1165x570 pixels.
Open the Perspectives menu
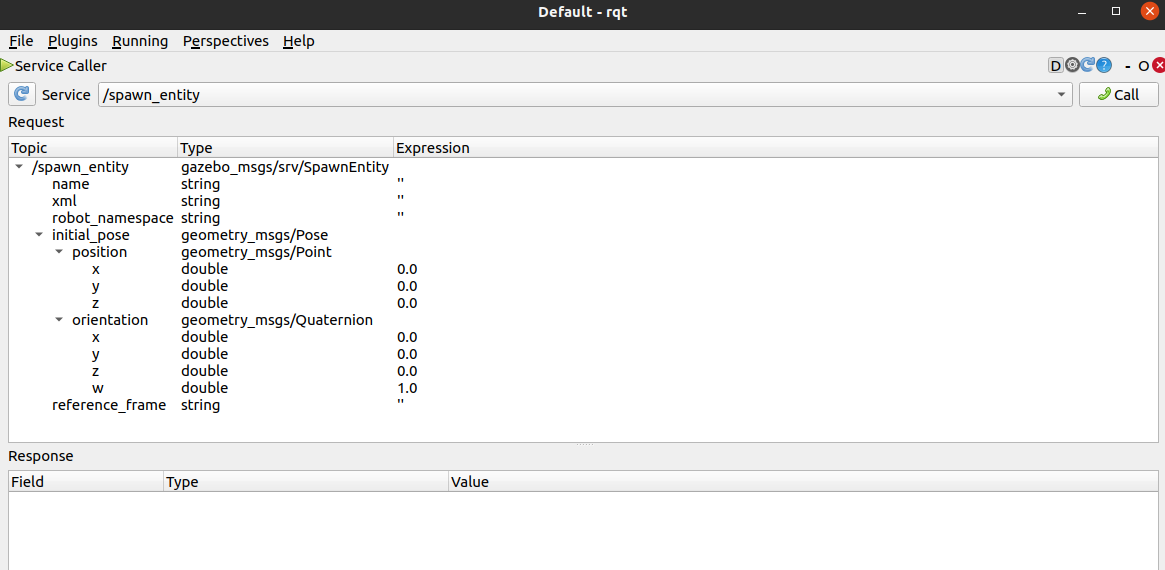[226, 41]
